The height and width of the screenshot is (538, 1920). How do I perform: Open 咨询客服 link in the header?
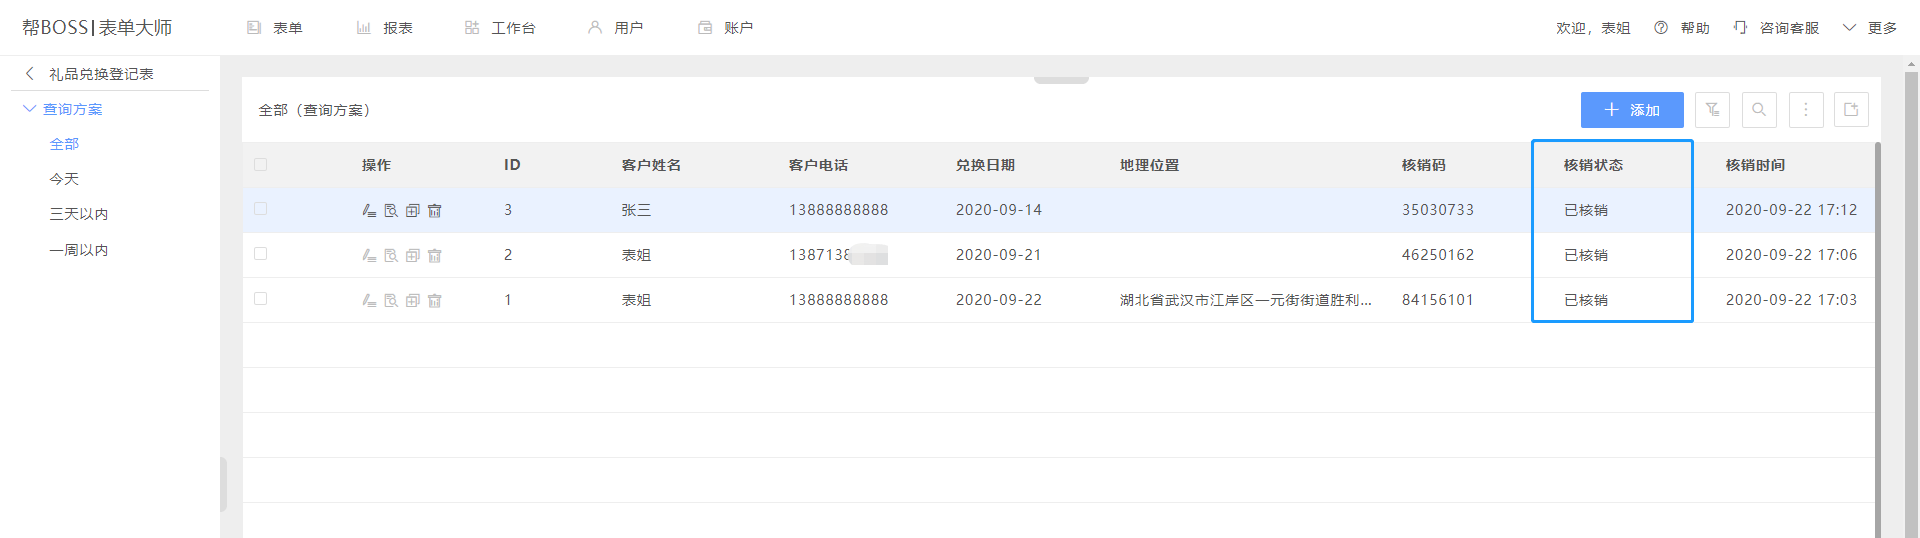(1777, 28)
